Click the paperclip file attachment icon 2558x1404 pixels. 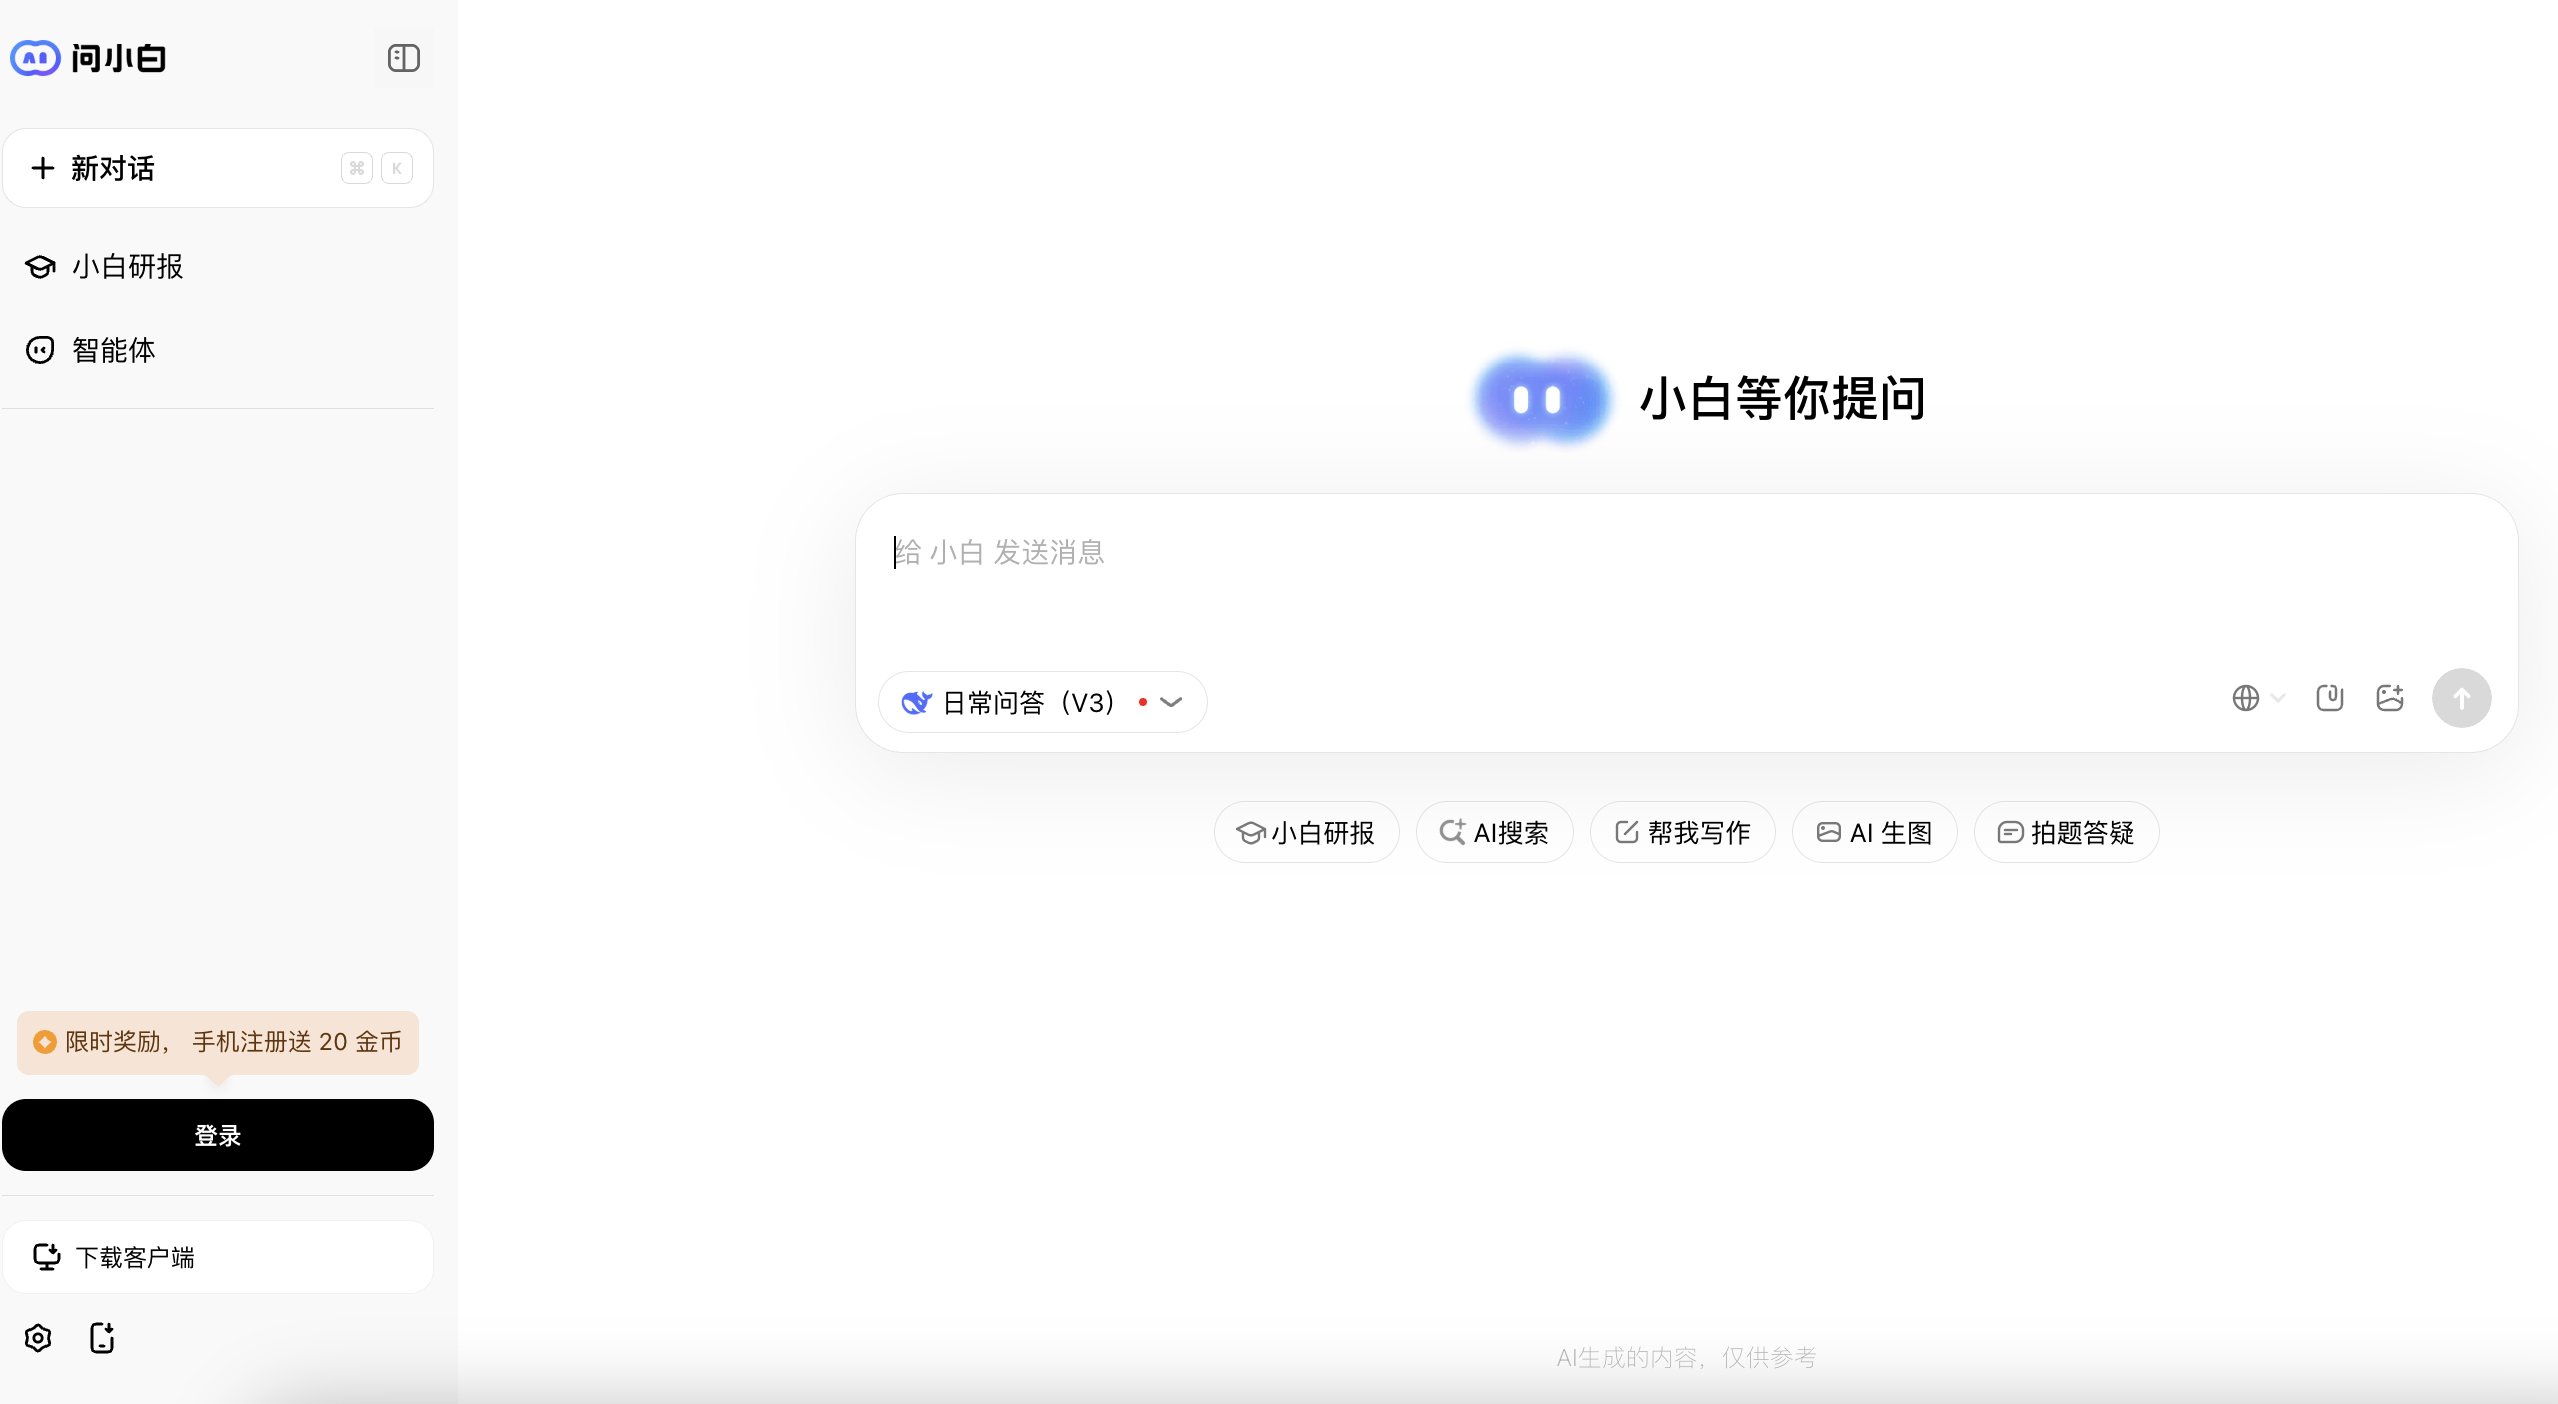tap(2329, 698)
